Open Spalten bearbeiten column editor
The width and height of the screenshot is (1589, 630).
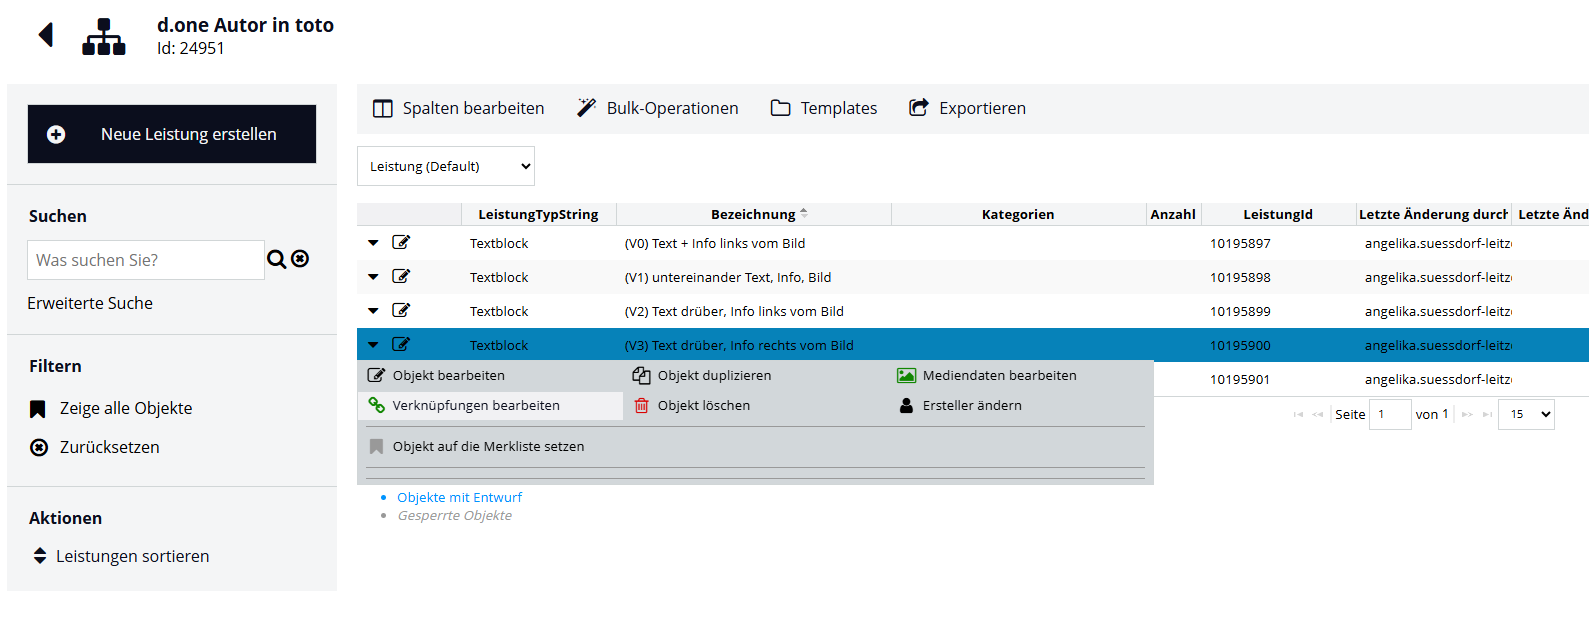(x=458, y=108)
